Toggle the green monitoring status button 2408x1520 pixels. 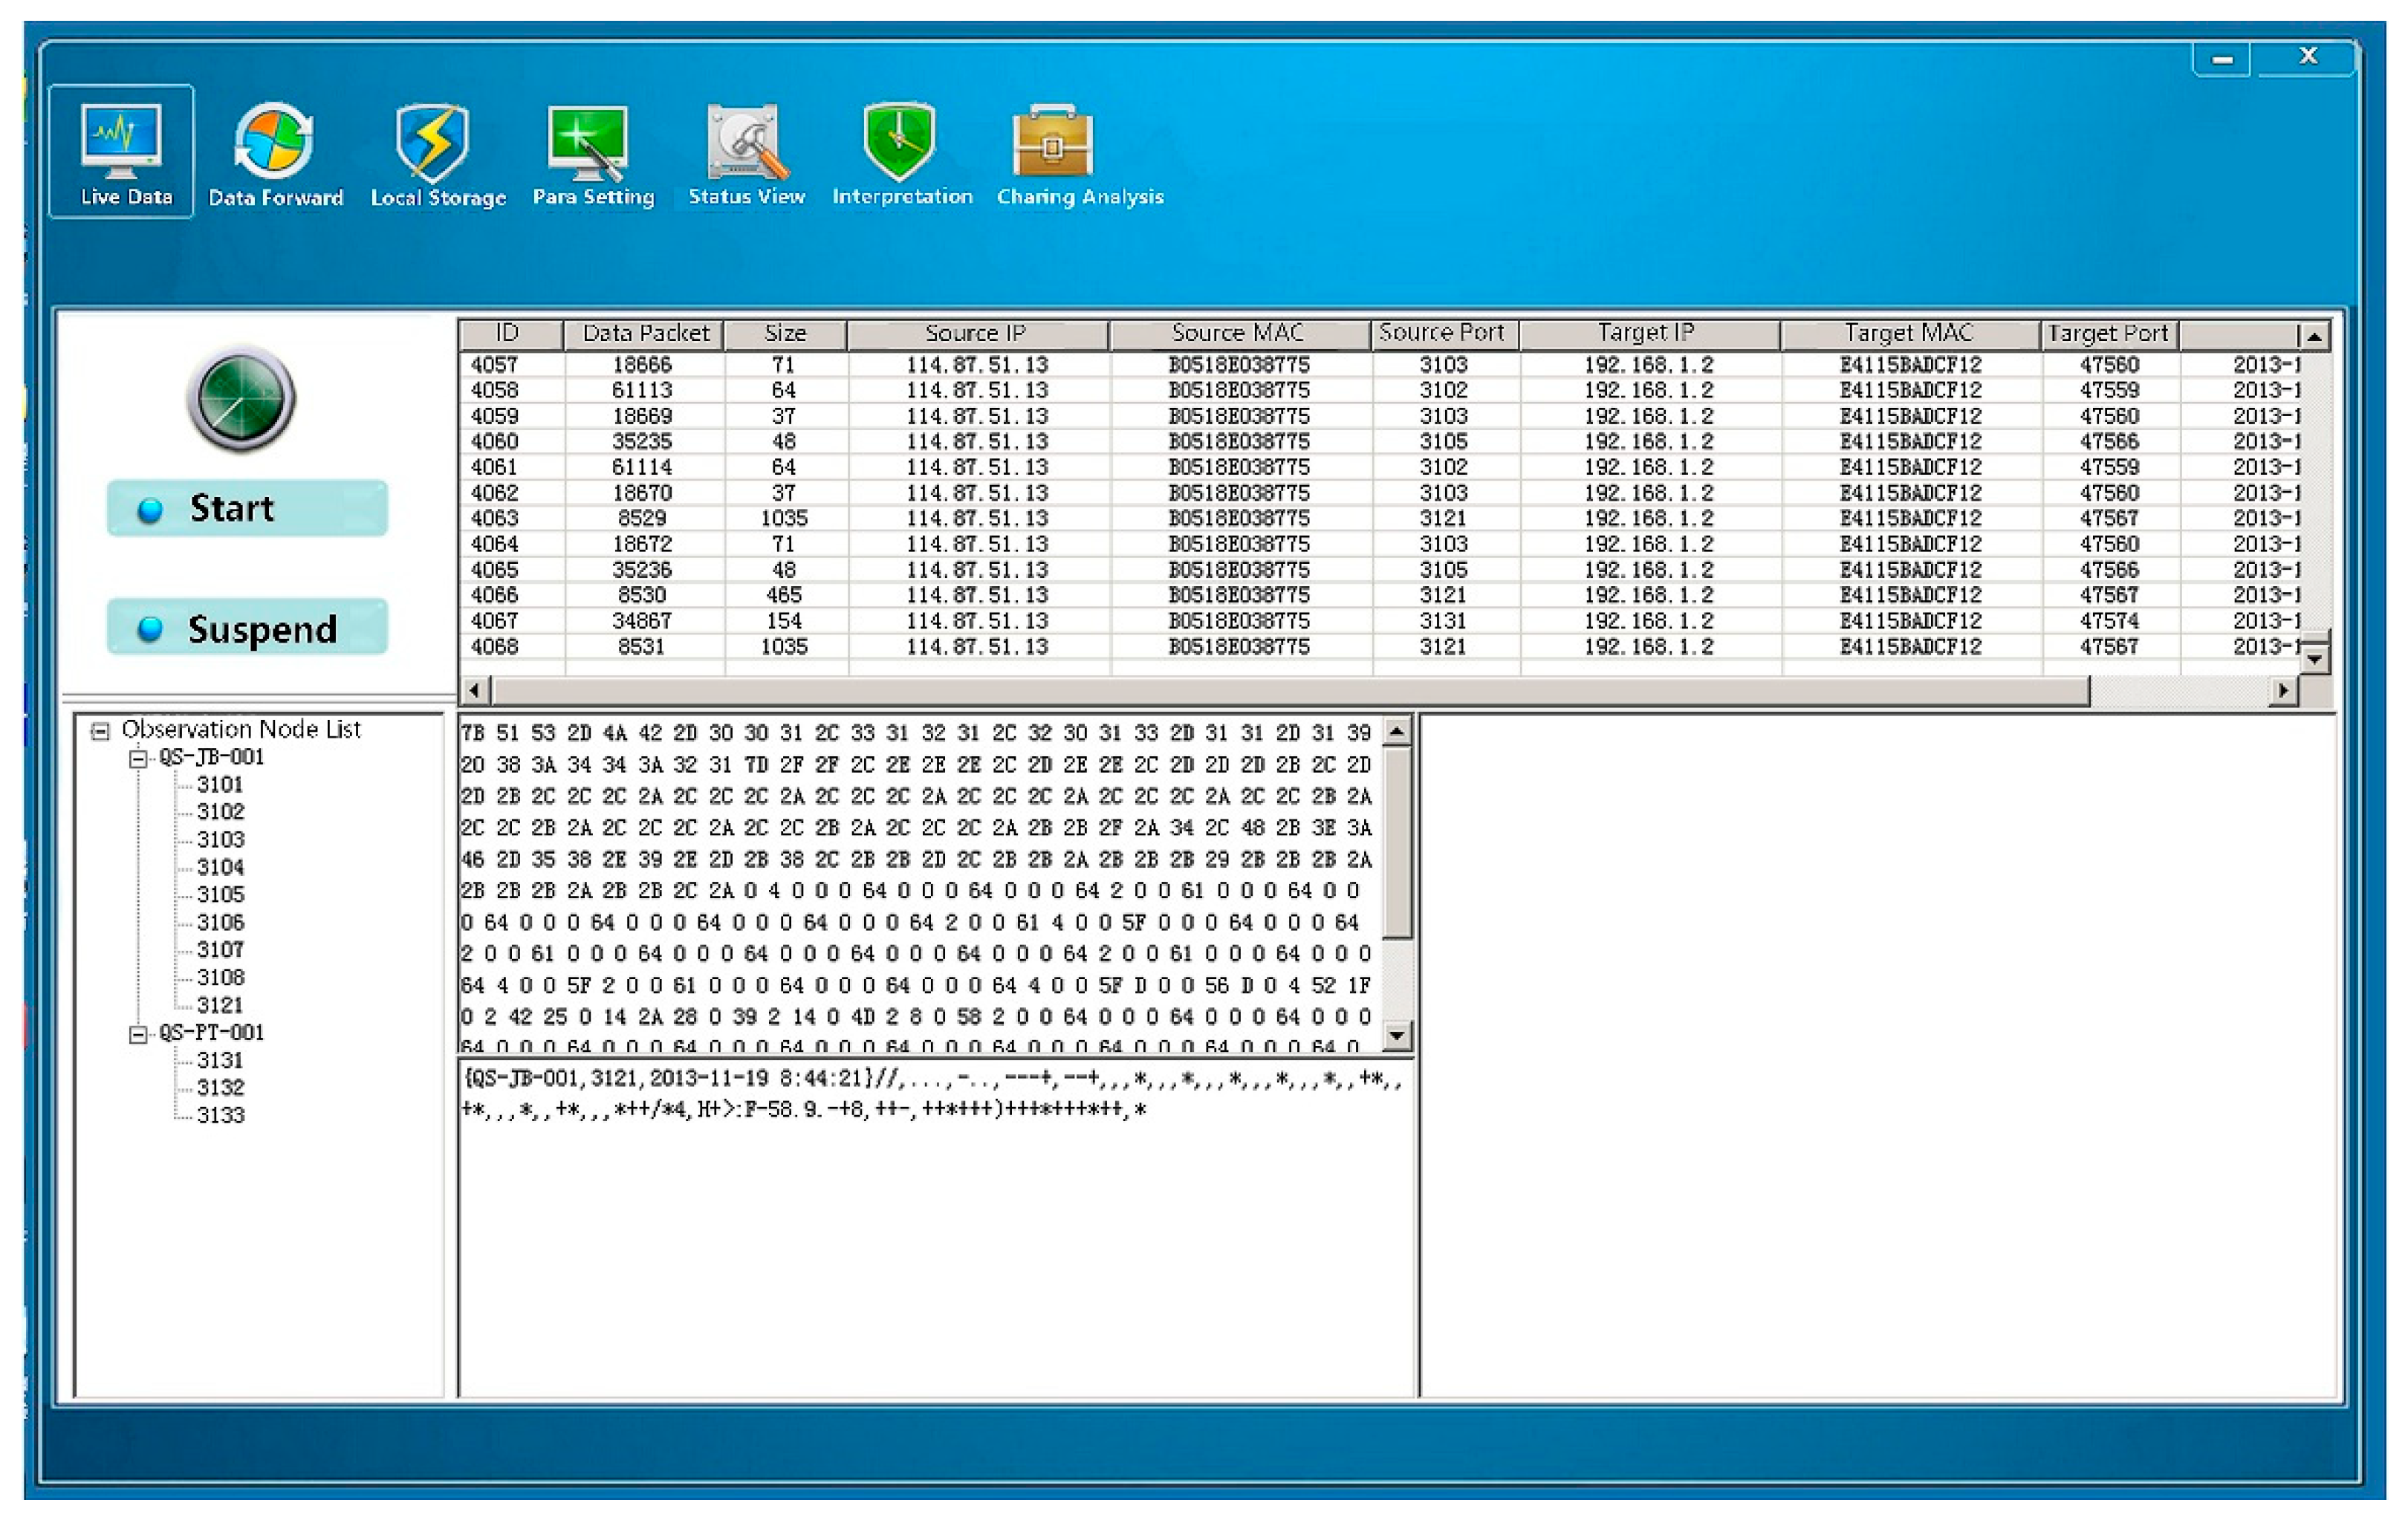pos(244,400)
